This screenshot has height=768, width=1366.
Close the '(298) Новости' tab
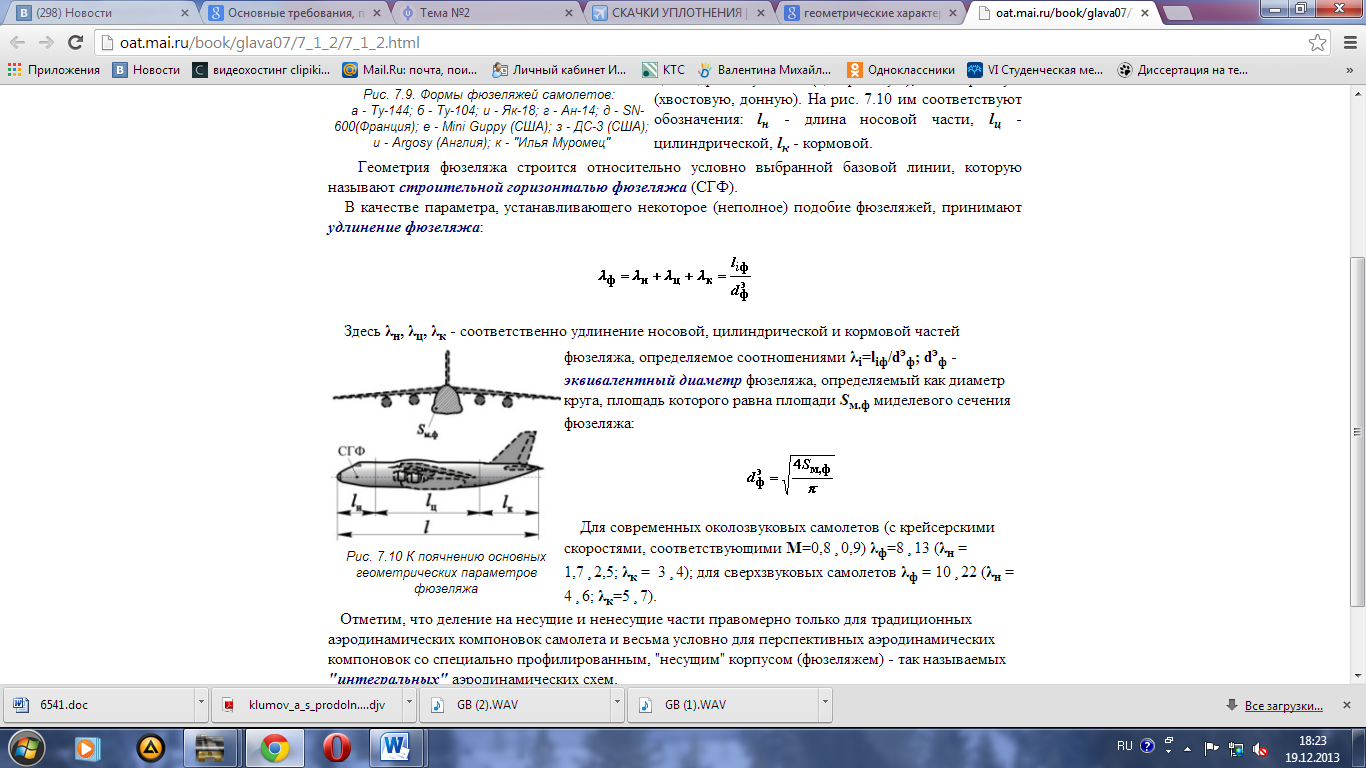(184, 14)
